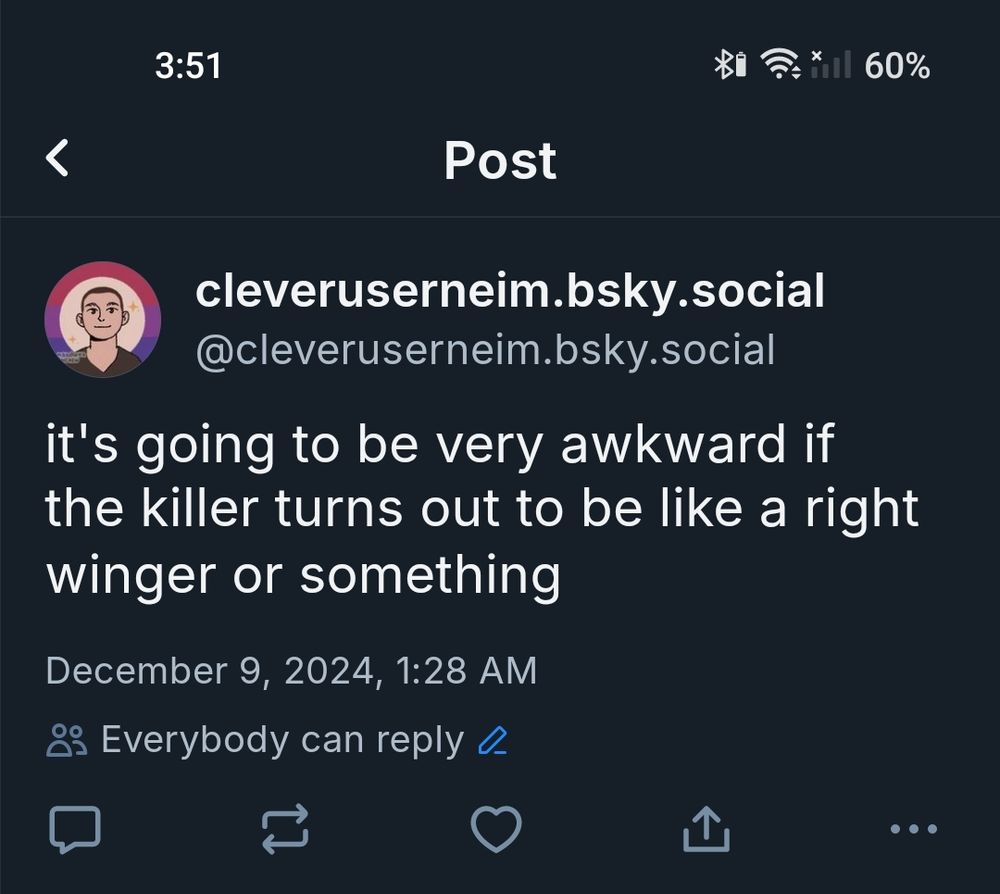Open the cleveruserneim.bsky.social display name
This screenshot has width=1000, height=894.
(x=510, y=292)
